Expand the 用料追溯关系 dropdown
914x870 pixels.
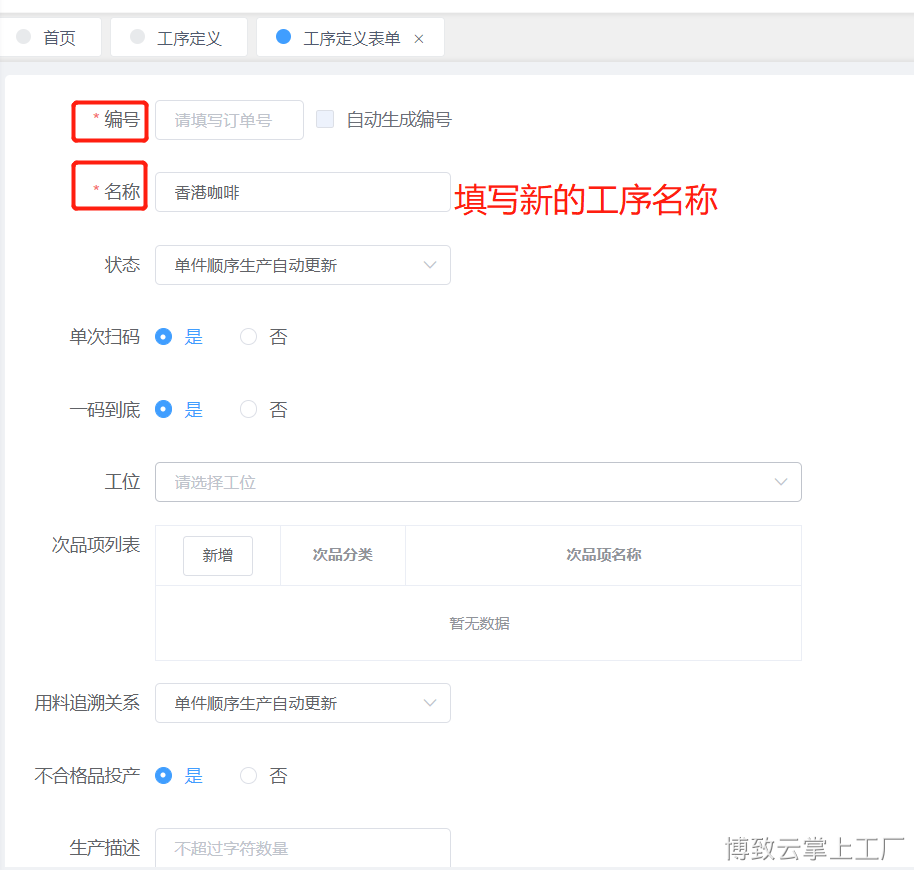click(302, 703)
